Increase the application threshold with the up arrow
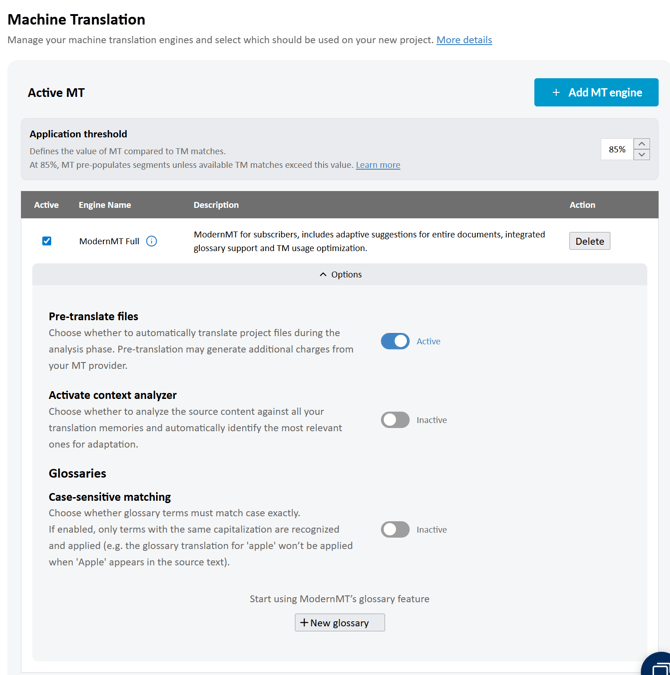670x675 pixels. (642, 144)
